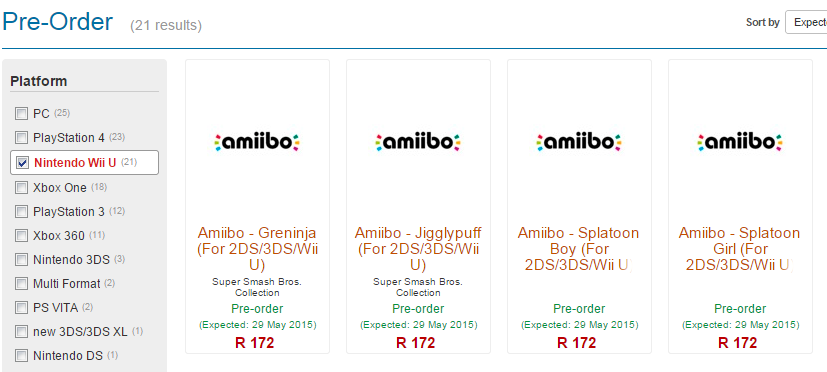The height and width of the screenshot is (372, 827).
Task: Check the Nintendo 3DS platform box
Action: pyautogui.click(x=22, y=260)
